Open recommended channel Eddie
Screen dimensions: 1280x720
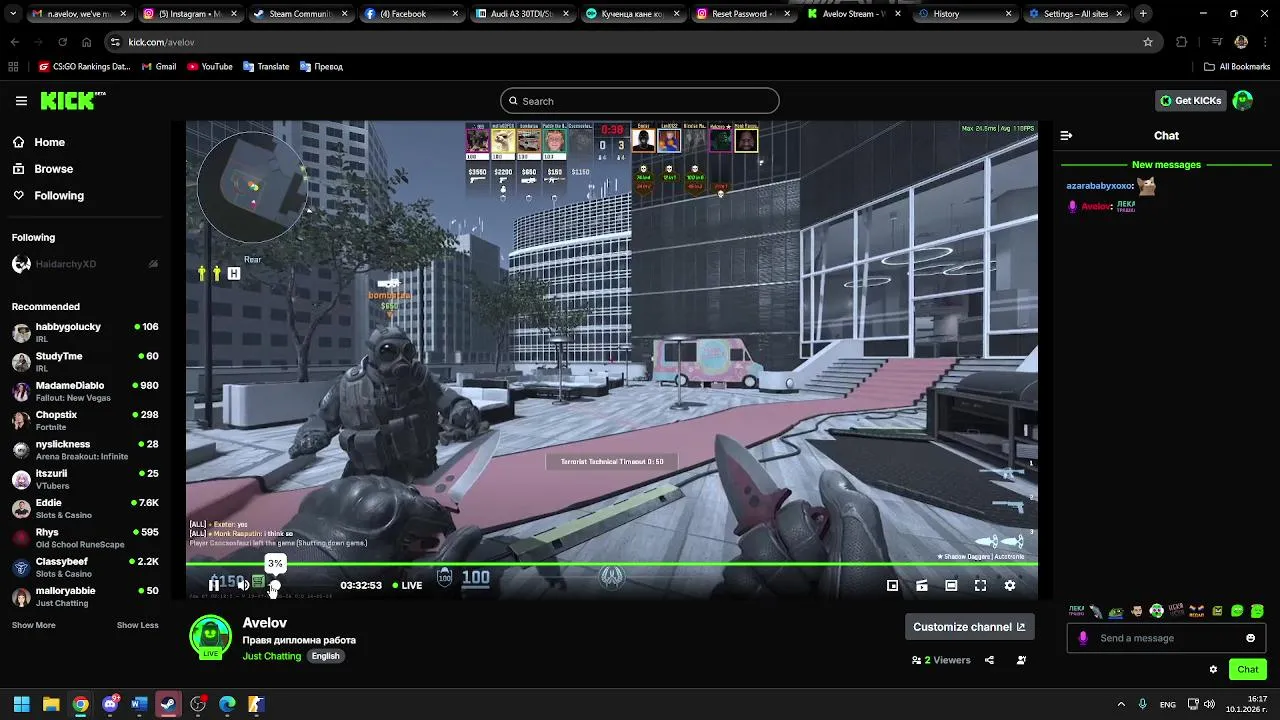coord(85,509)
